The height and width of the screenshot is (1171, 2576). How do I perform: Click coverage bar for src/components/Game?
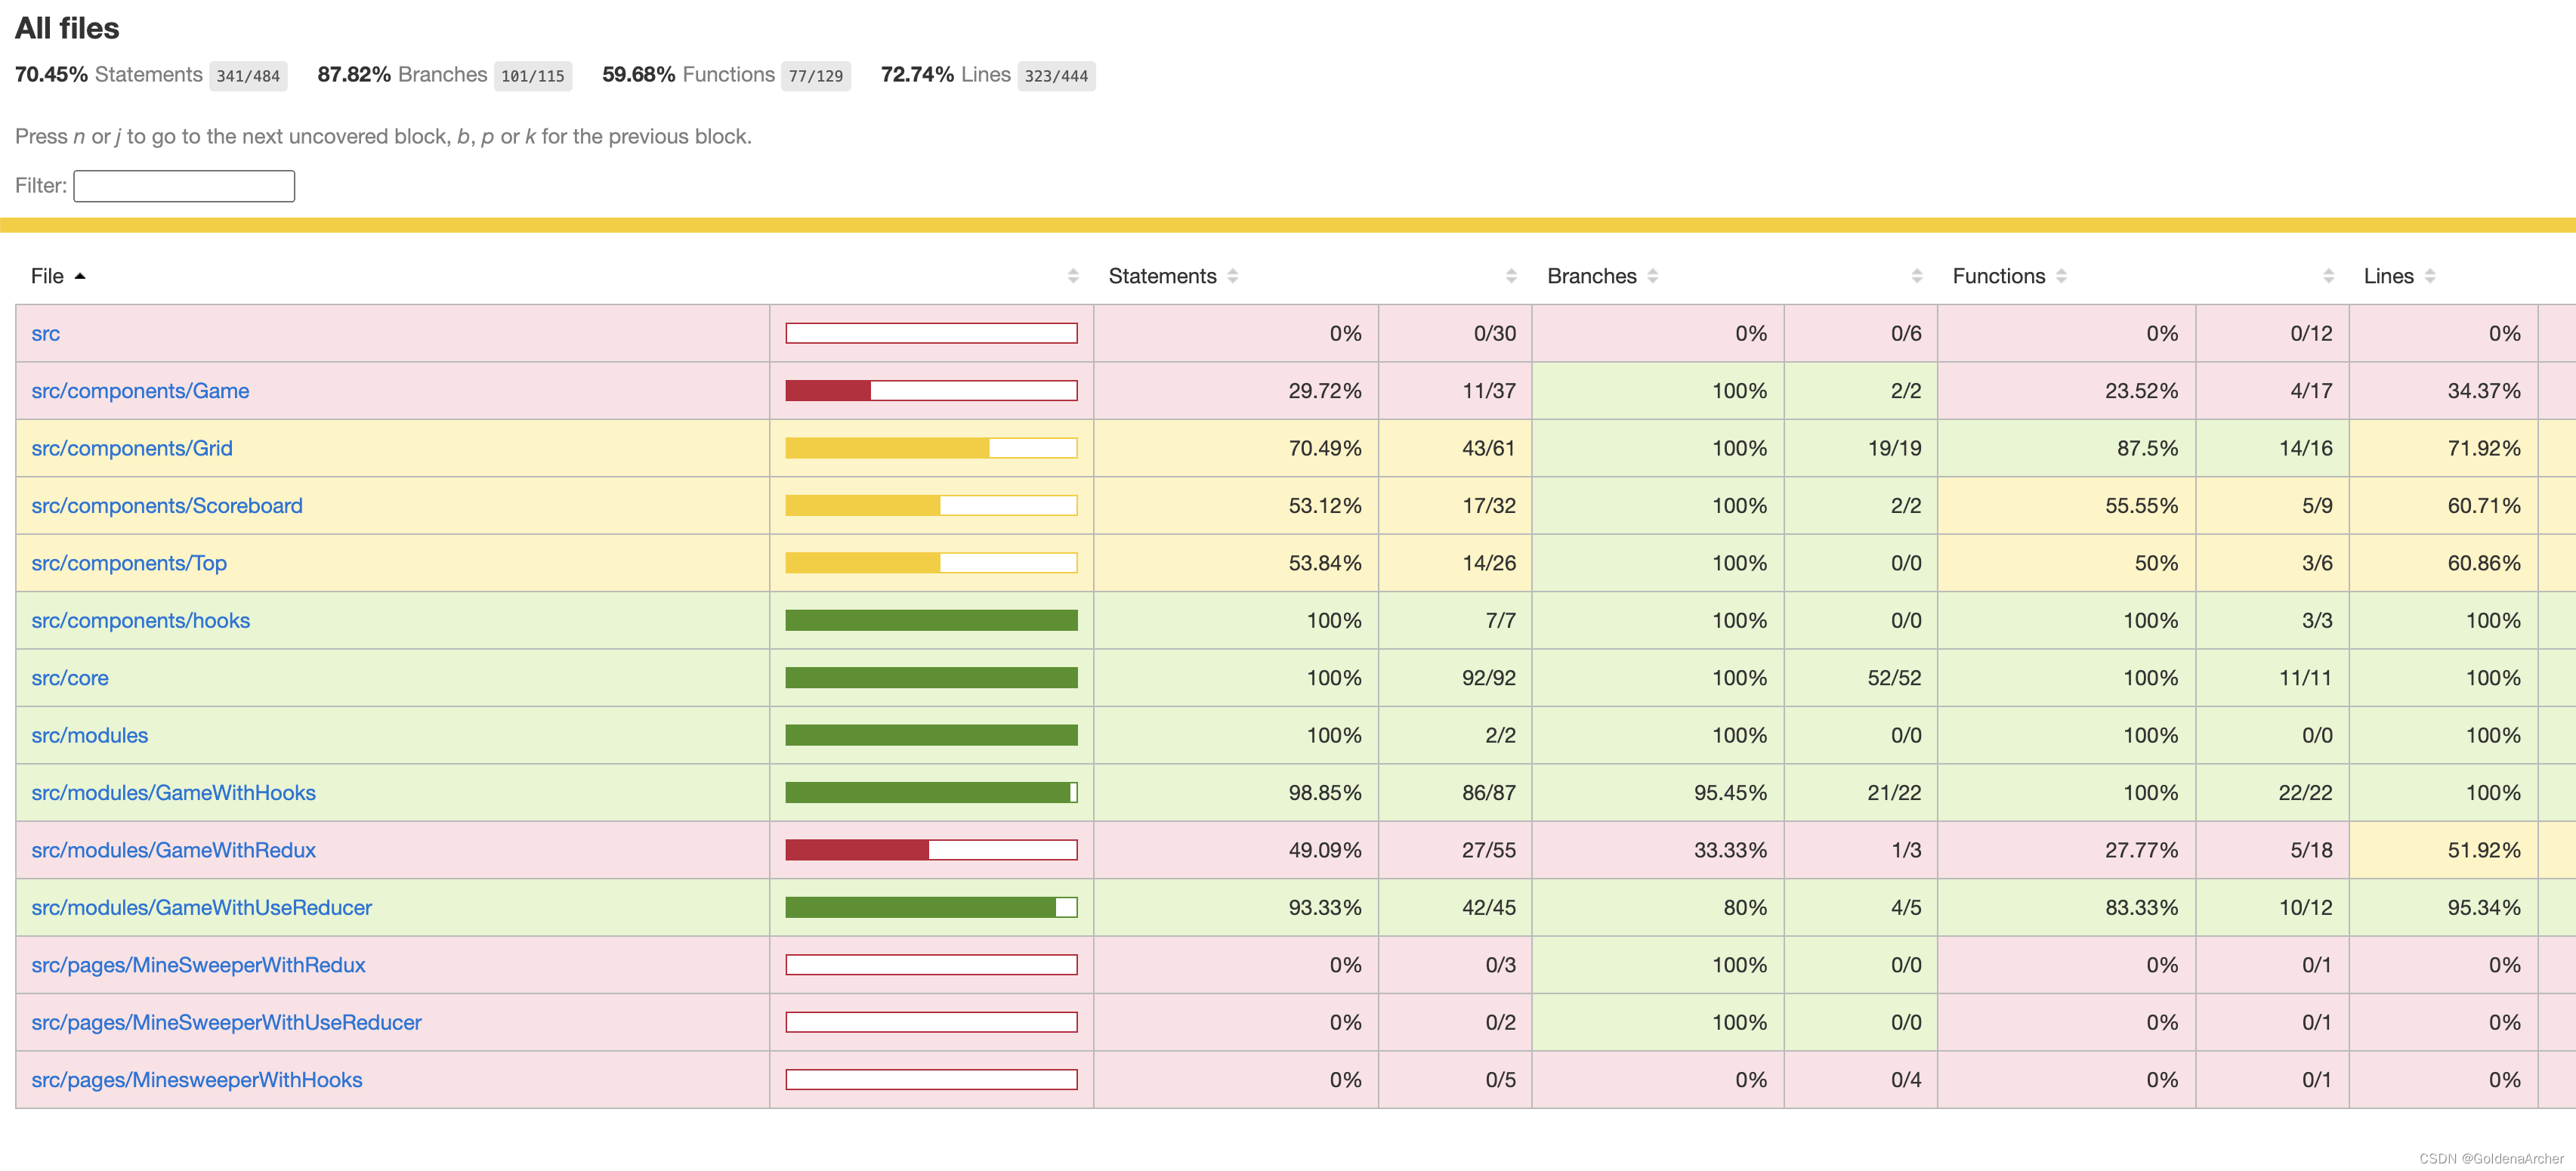click(932, 391)
